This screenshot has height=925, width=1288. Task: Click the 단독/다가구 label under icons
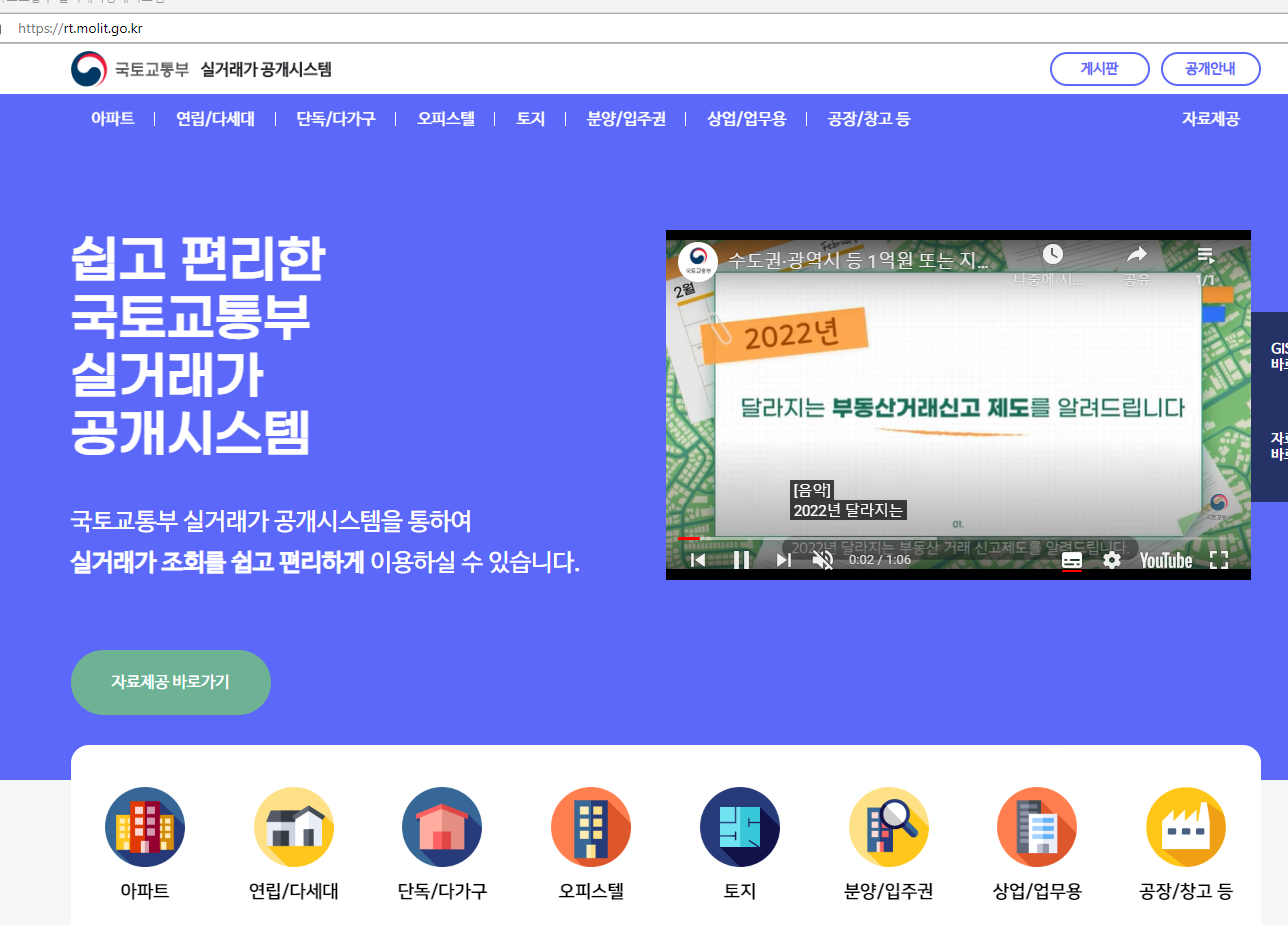(442, 891)
